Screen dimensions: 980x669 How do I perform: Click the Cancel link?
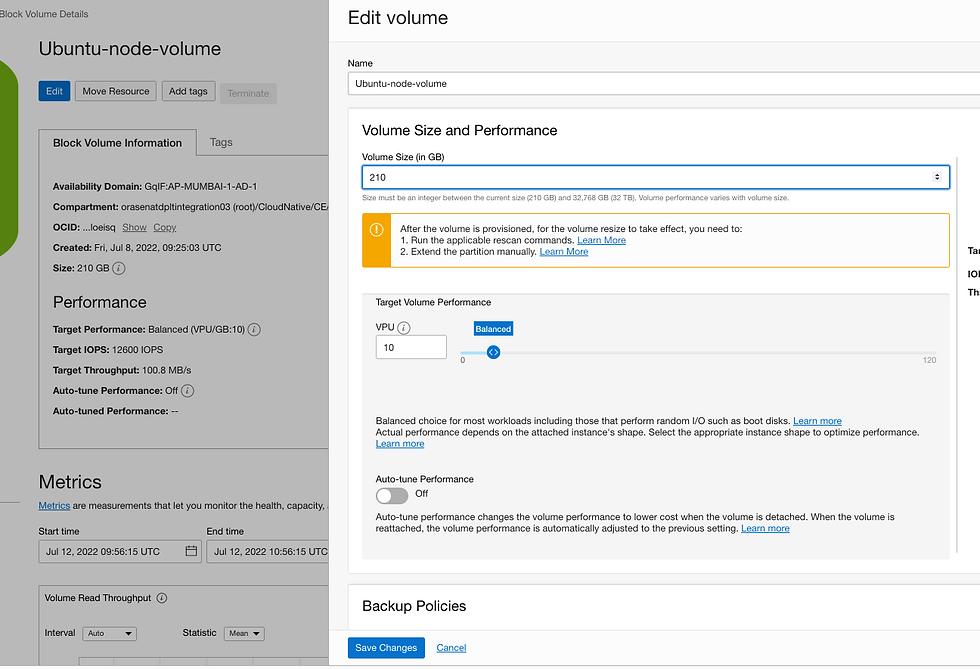coord(451,648)
